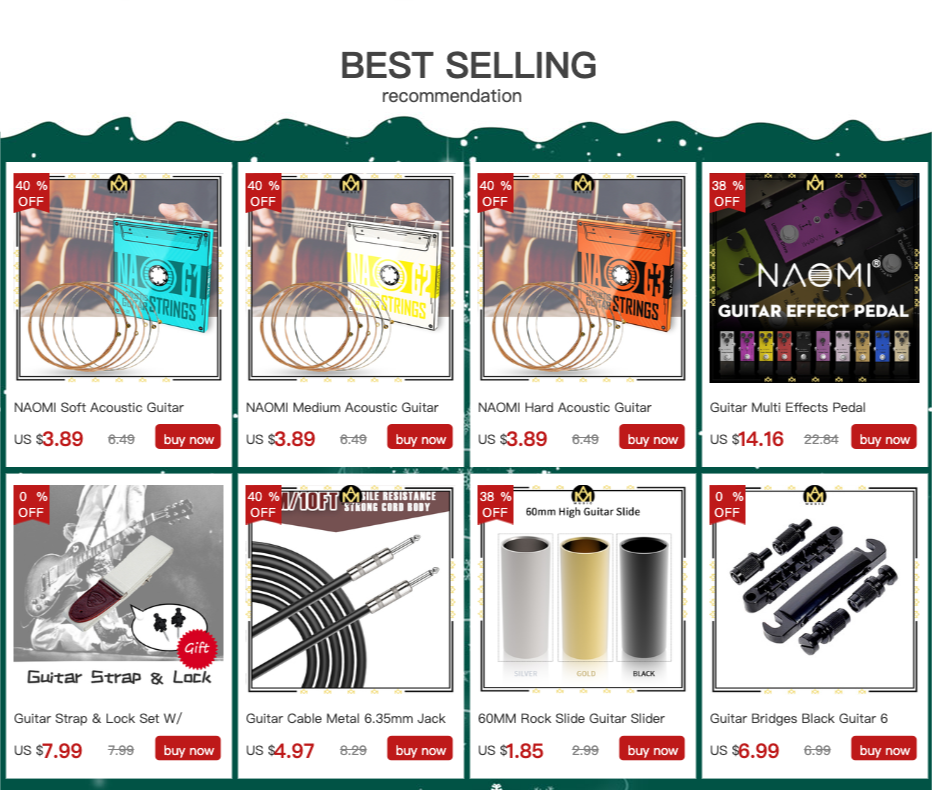Viewport: 932px width, 790px height.
Task: Open the black guitar cable product image
Action: point(351,589)
